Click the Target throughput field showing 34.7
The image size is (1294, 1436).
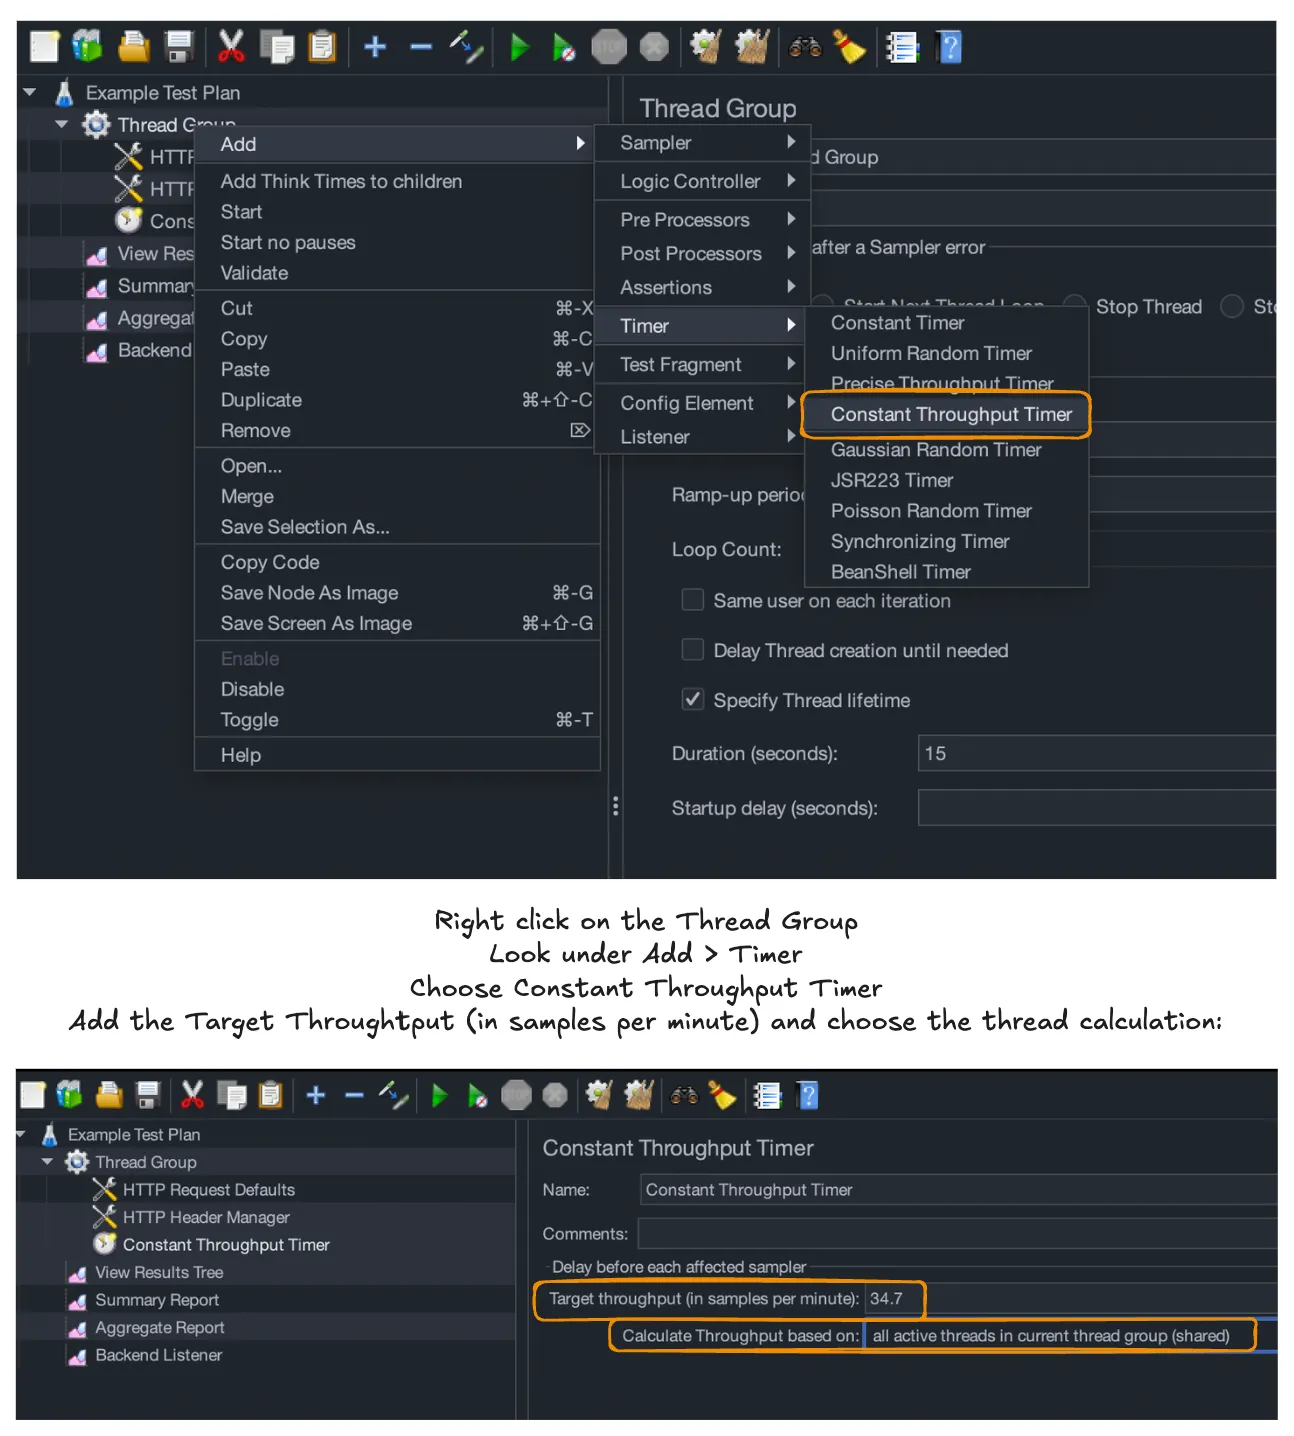coord(1071,1299)
